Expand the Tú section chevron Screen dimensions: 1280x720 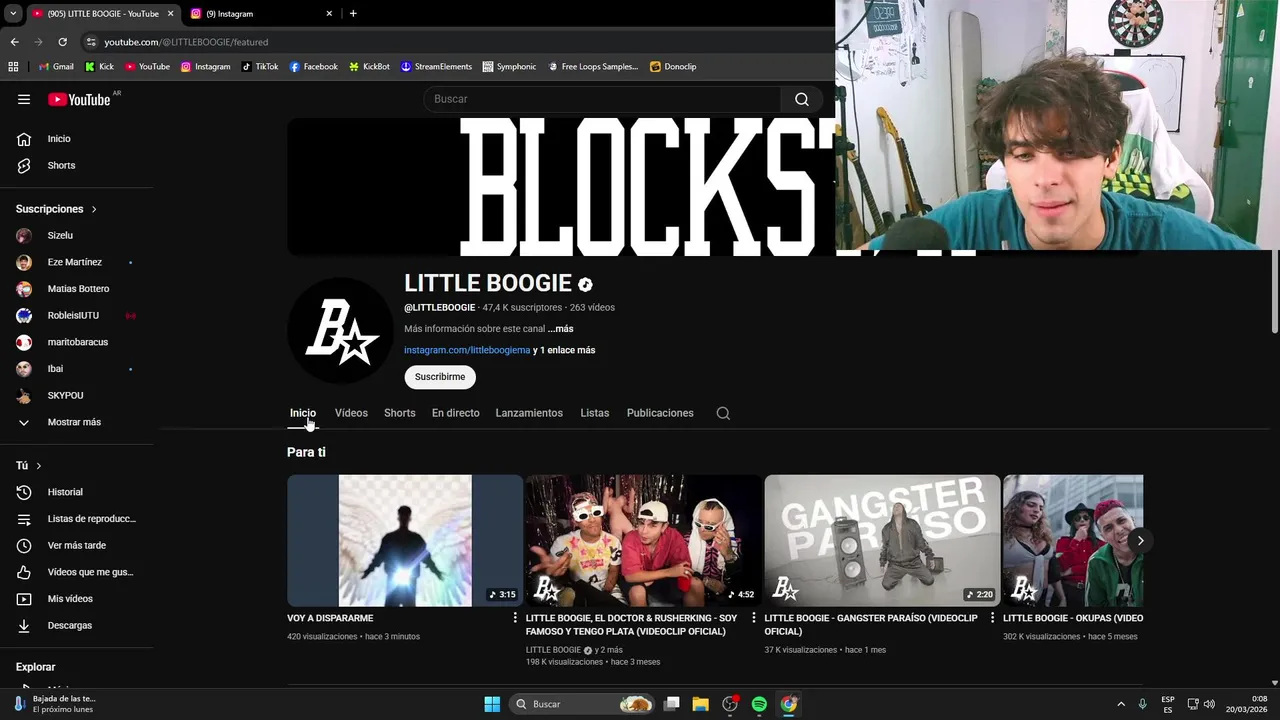(x=39, y=466)
